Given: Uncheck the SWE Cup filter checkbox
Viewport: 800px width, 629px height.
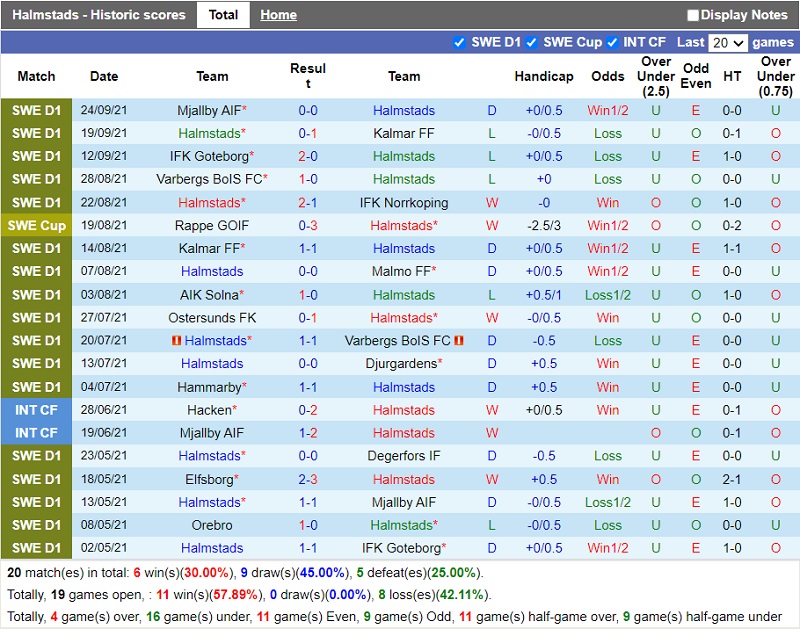Looking at the screenshot, I should (532, 42).
